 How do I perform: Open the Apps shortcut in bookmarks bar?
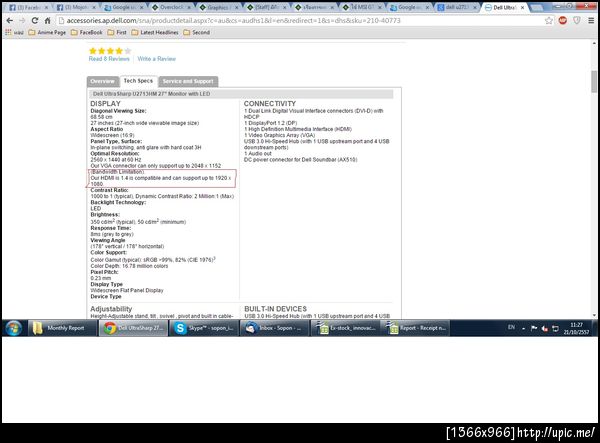pos(14,33)
